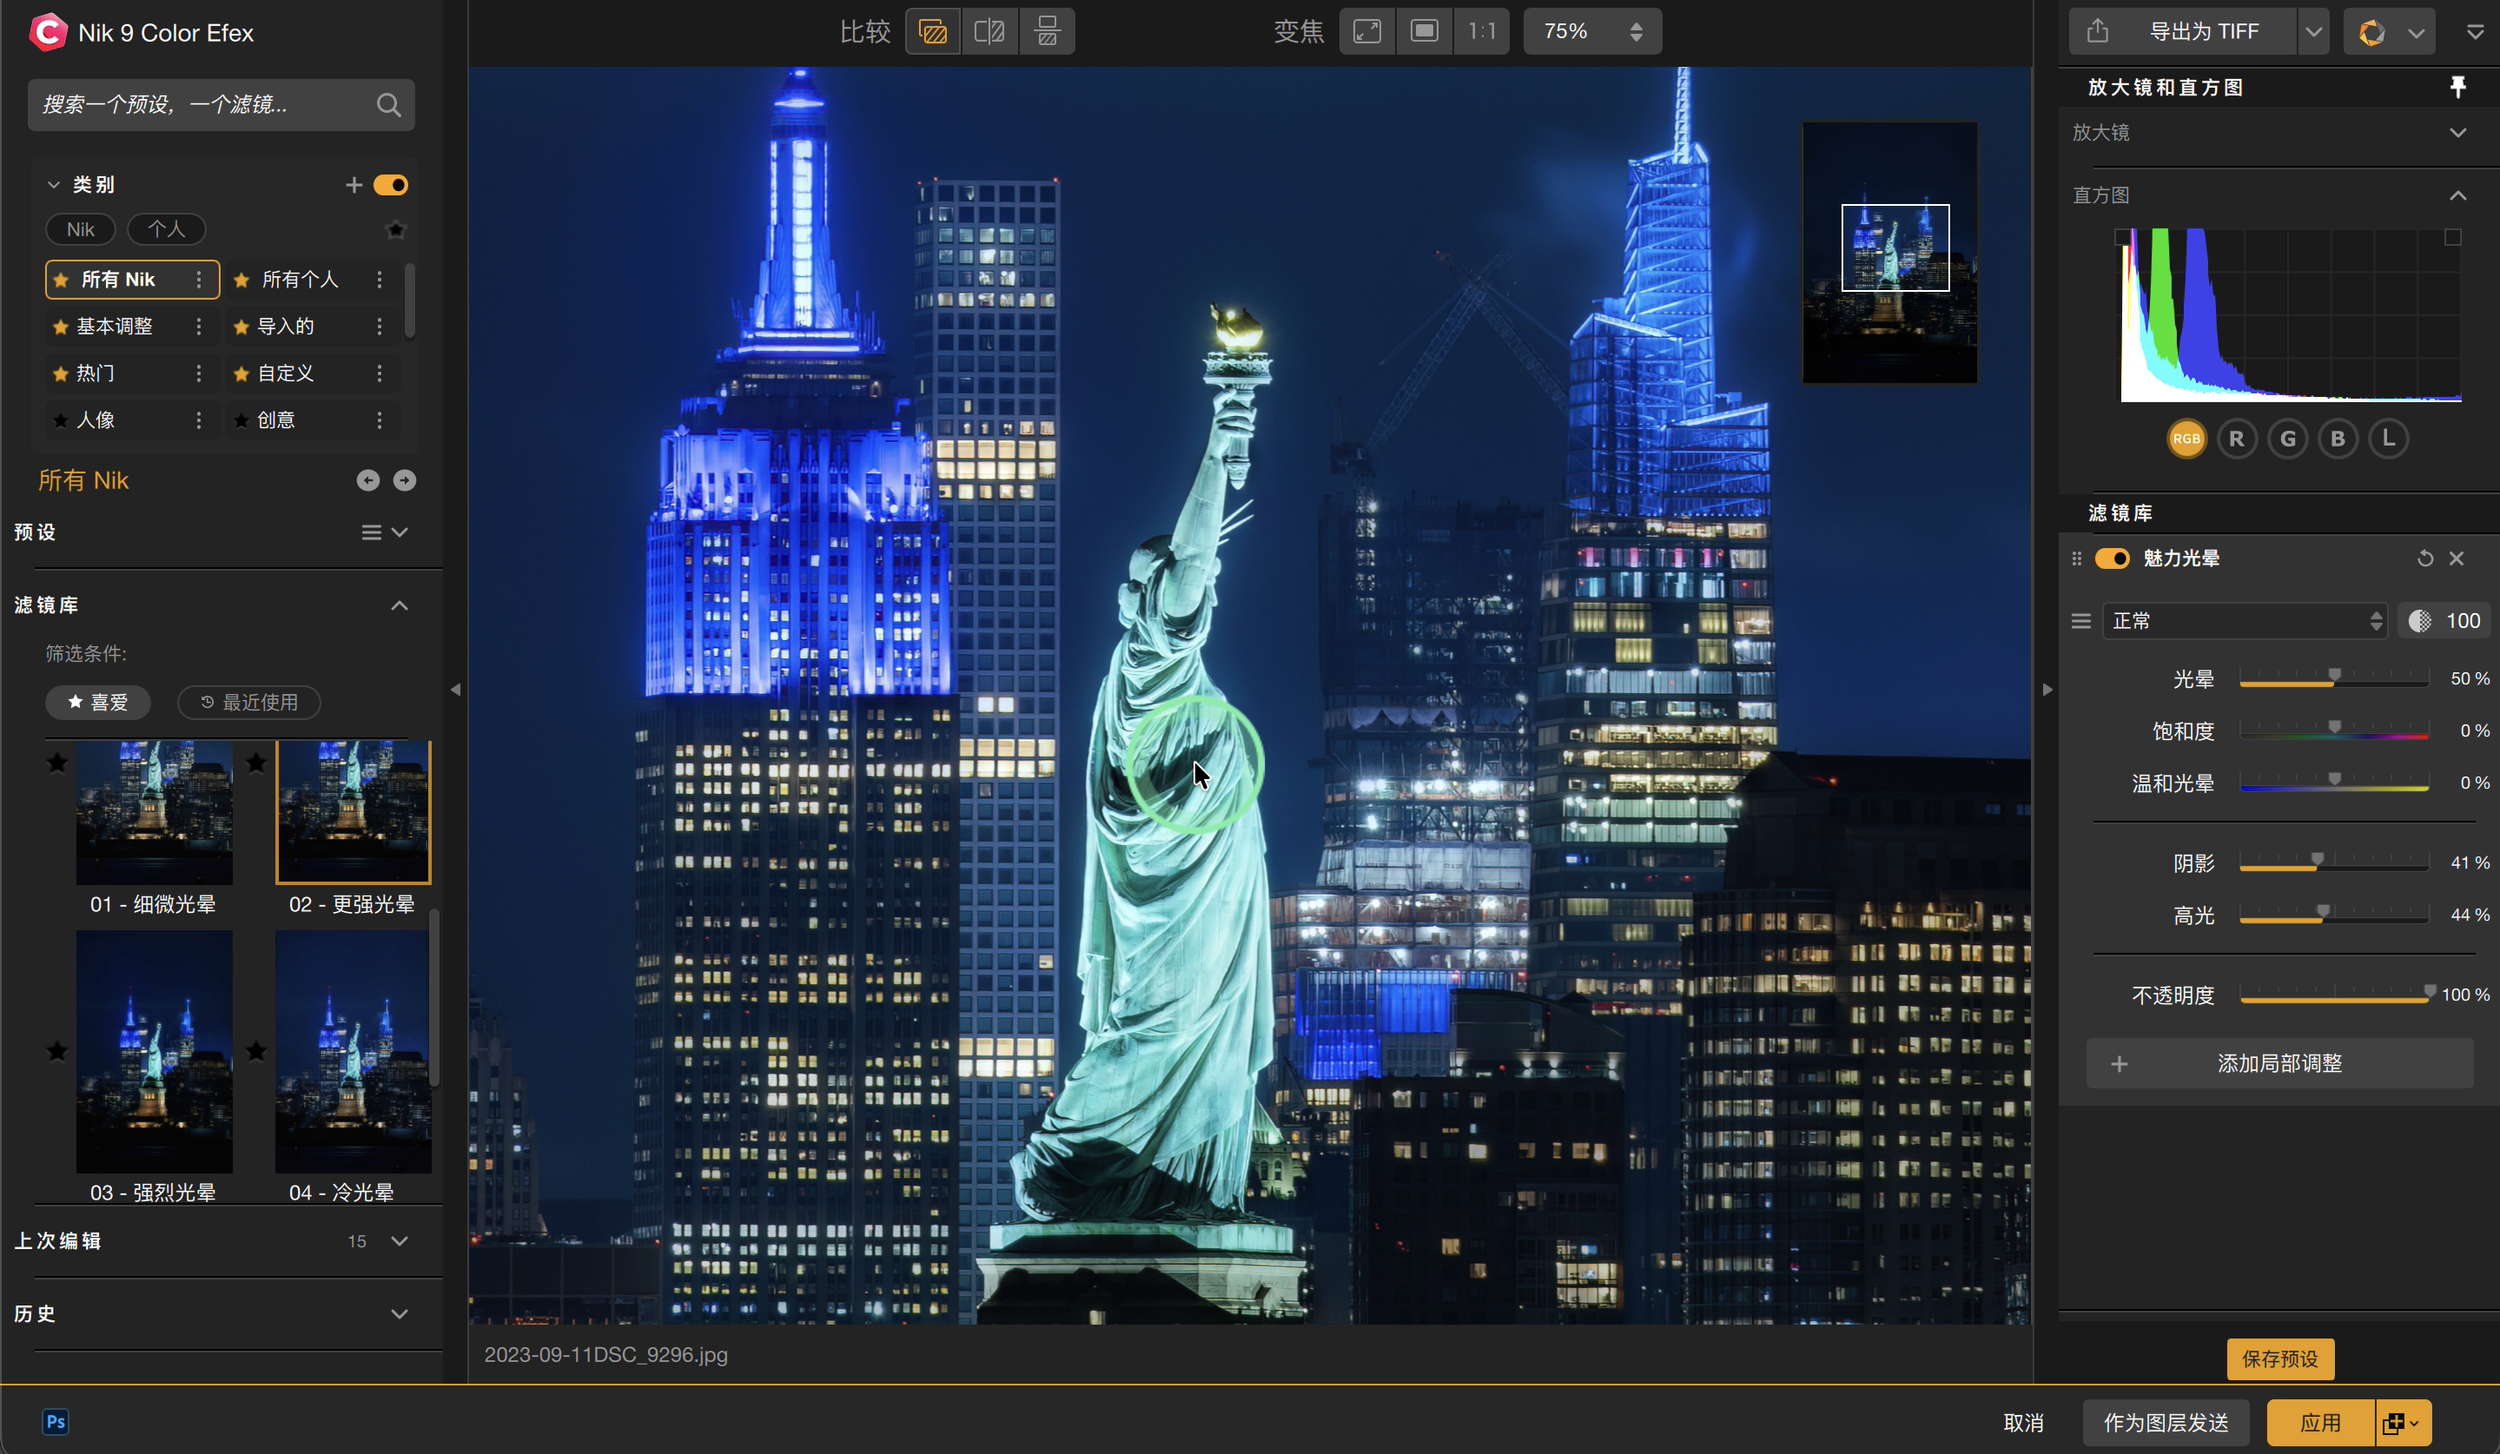2500x1454 pixels.
Task: Show the green histogram channel
Action: [x=2288, y=438]
